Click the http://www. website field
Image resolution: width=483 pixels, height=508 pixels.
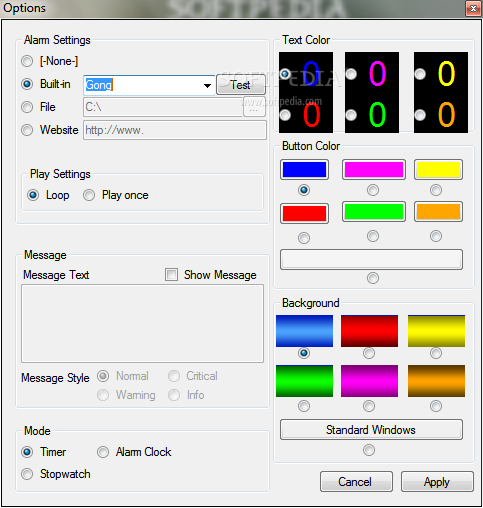(x=175, y=130)
